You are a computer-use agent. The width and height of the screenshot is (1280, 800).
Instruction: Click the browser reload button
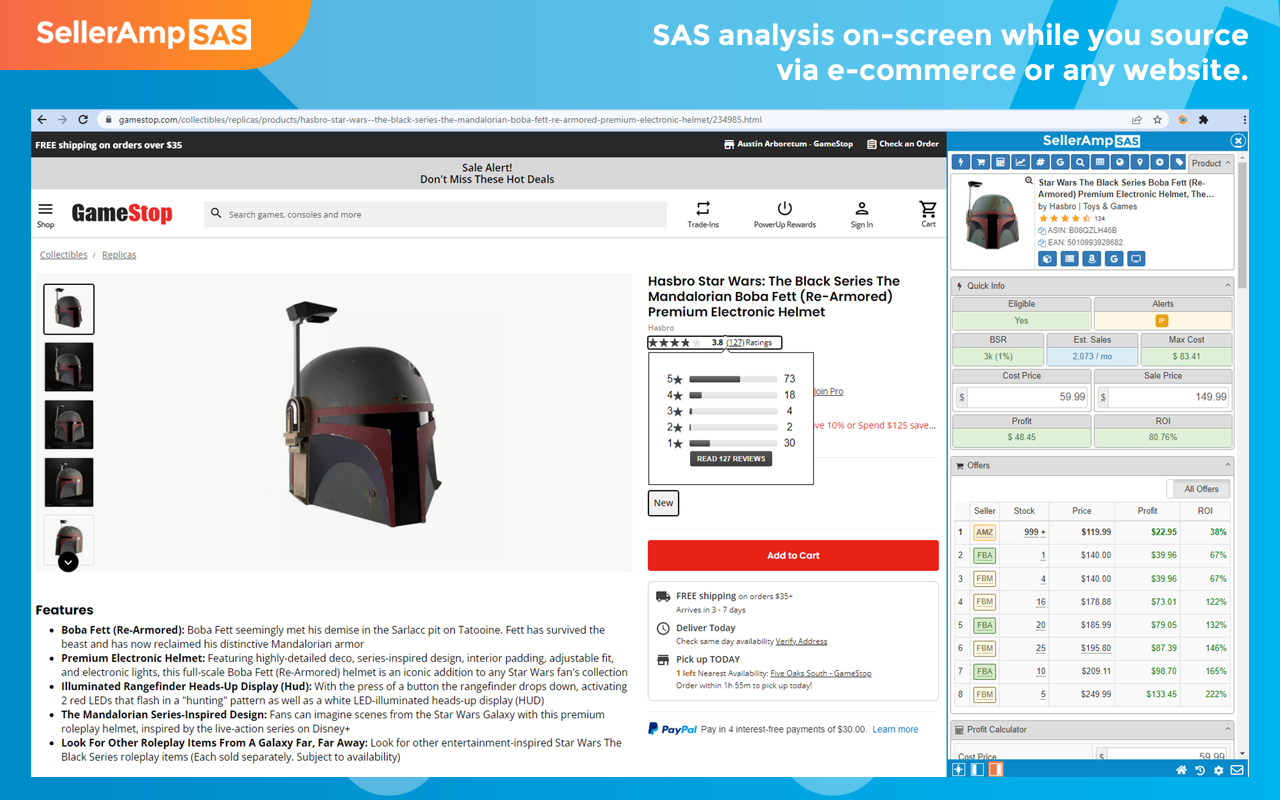83,119
